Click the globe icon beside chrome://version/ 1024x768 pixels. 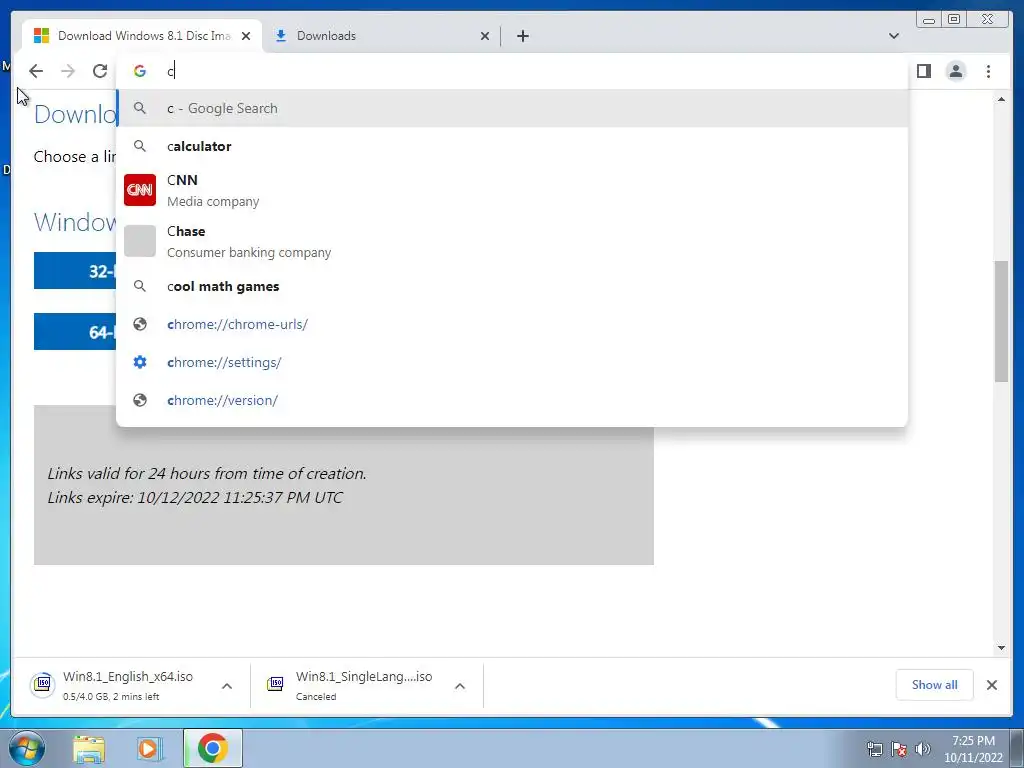click(140, 400)
